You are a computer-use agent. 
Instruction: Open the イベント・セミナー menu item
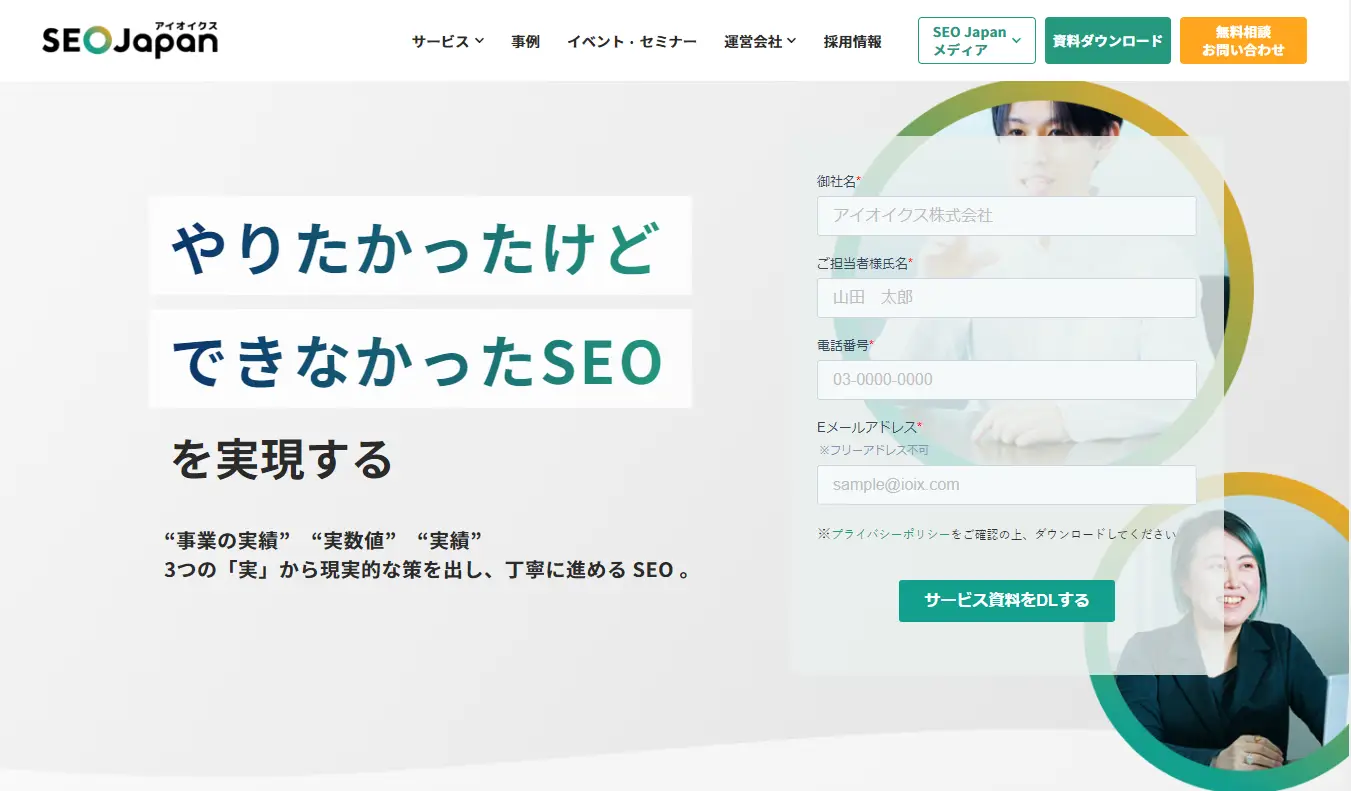(632, 41)
